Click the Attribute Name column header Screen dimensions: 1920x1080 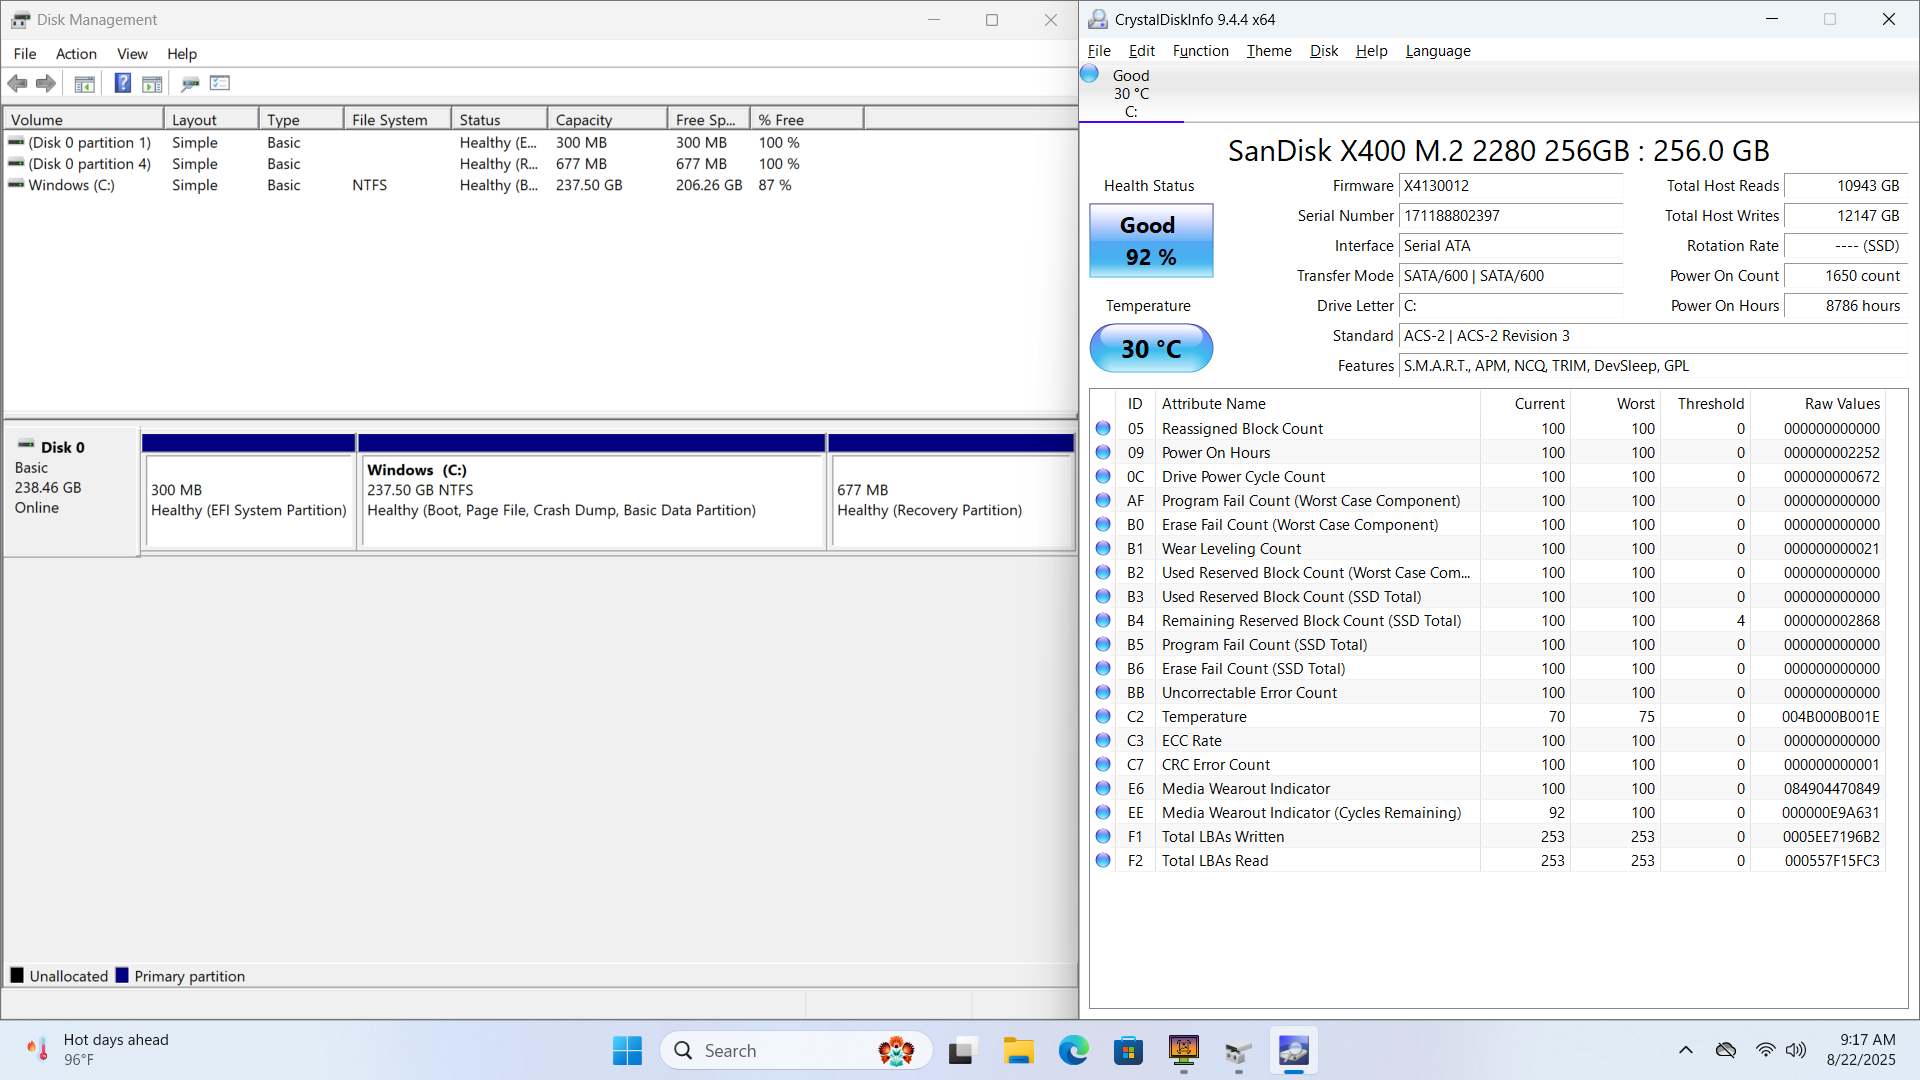tap(1316, 404)
